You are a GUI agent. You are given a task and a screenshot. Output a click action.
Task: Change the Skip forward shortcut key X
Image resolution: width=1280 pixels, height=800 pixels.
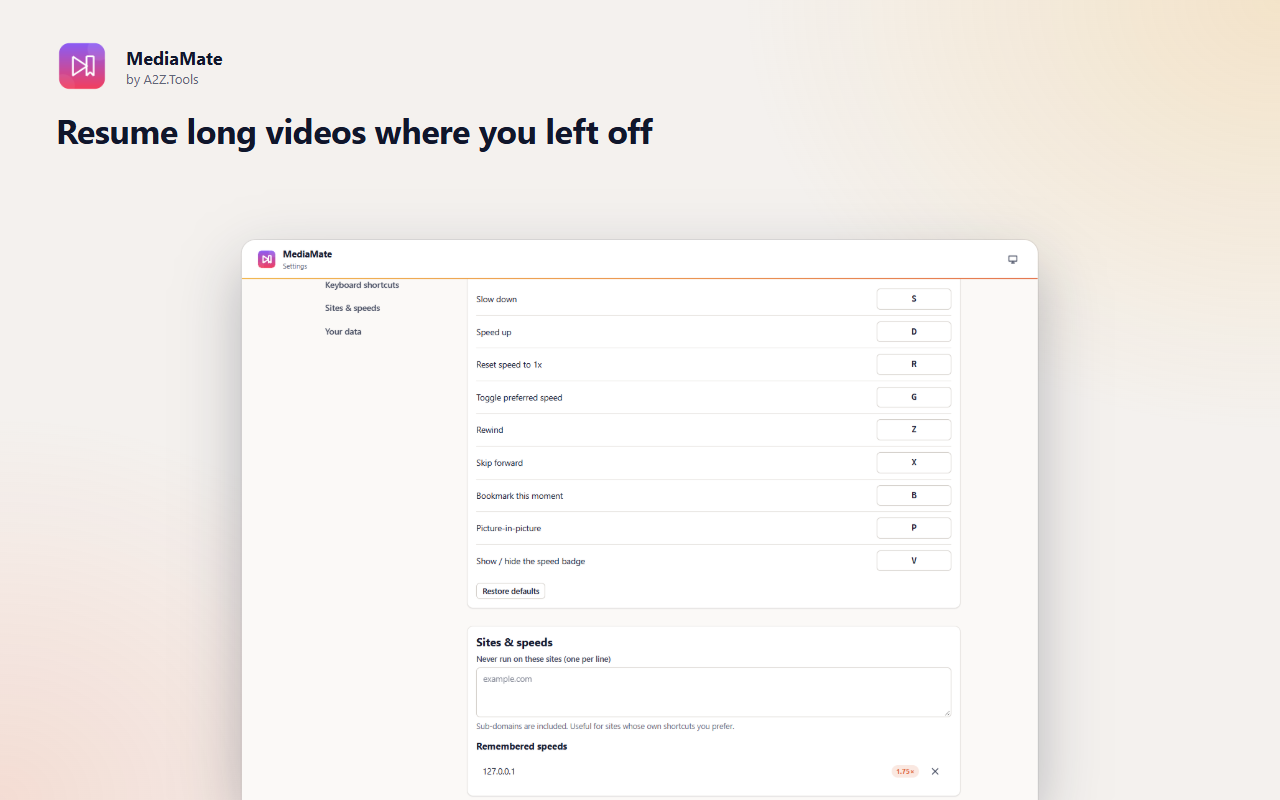914,463
